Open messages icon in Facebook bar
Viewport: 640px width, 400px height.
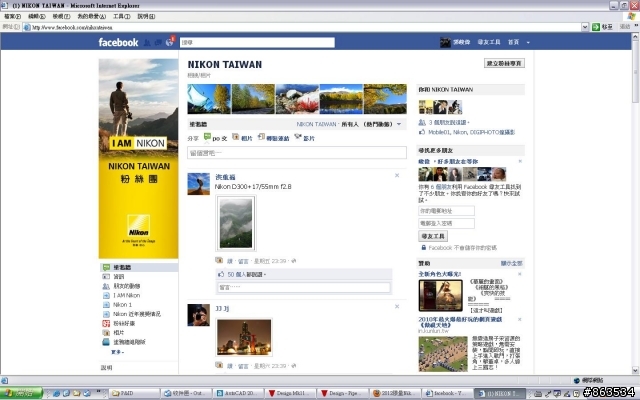coord(158,42)
